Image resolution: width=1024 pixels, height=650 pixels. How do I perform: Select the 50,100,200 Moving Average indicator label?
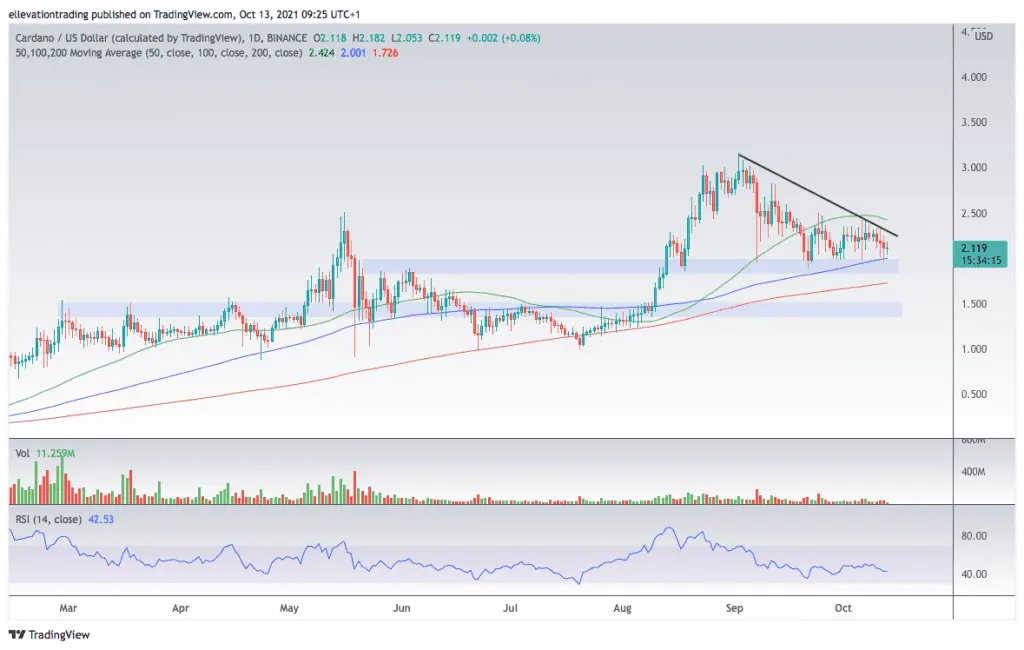[x=159, y=53]
